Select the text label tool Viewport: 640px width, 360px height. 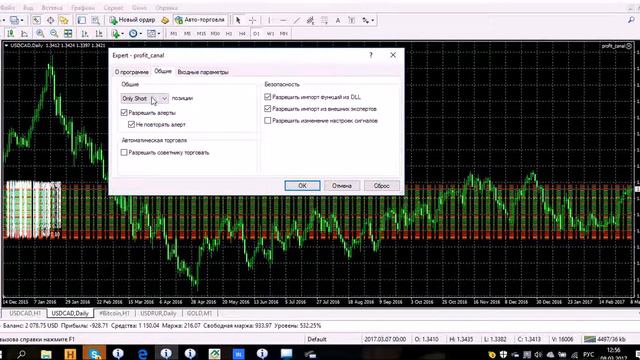click(351, 20)
